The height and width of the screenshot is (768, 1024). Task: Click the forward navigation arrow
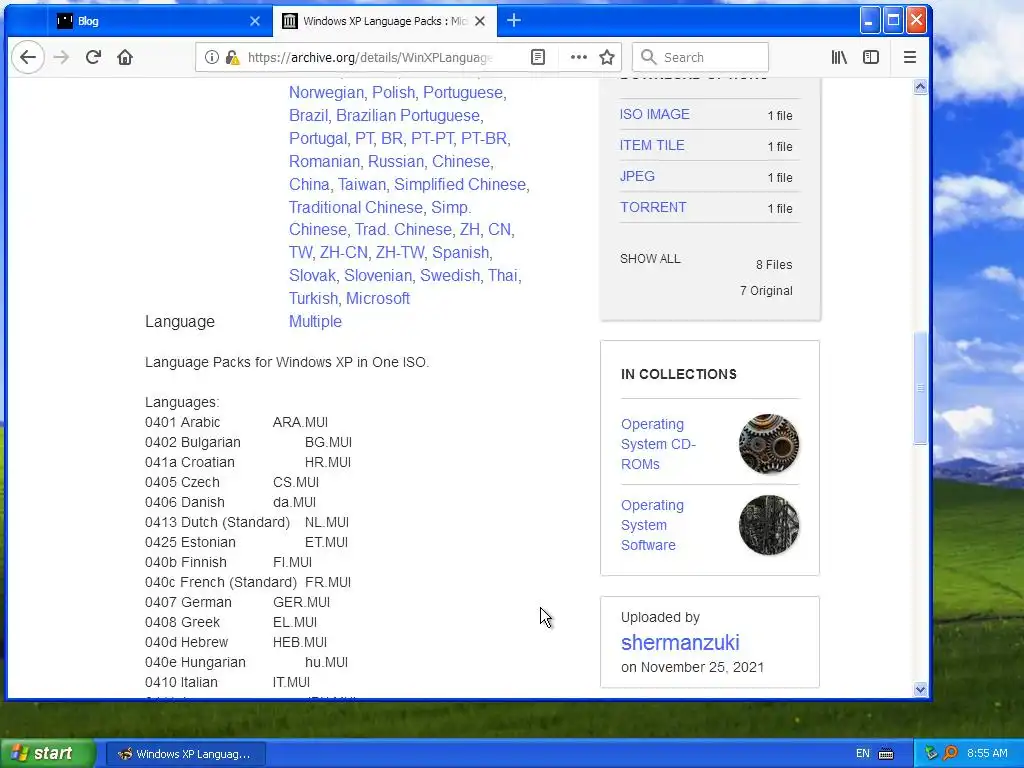[x=61, y=57]
